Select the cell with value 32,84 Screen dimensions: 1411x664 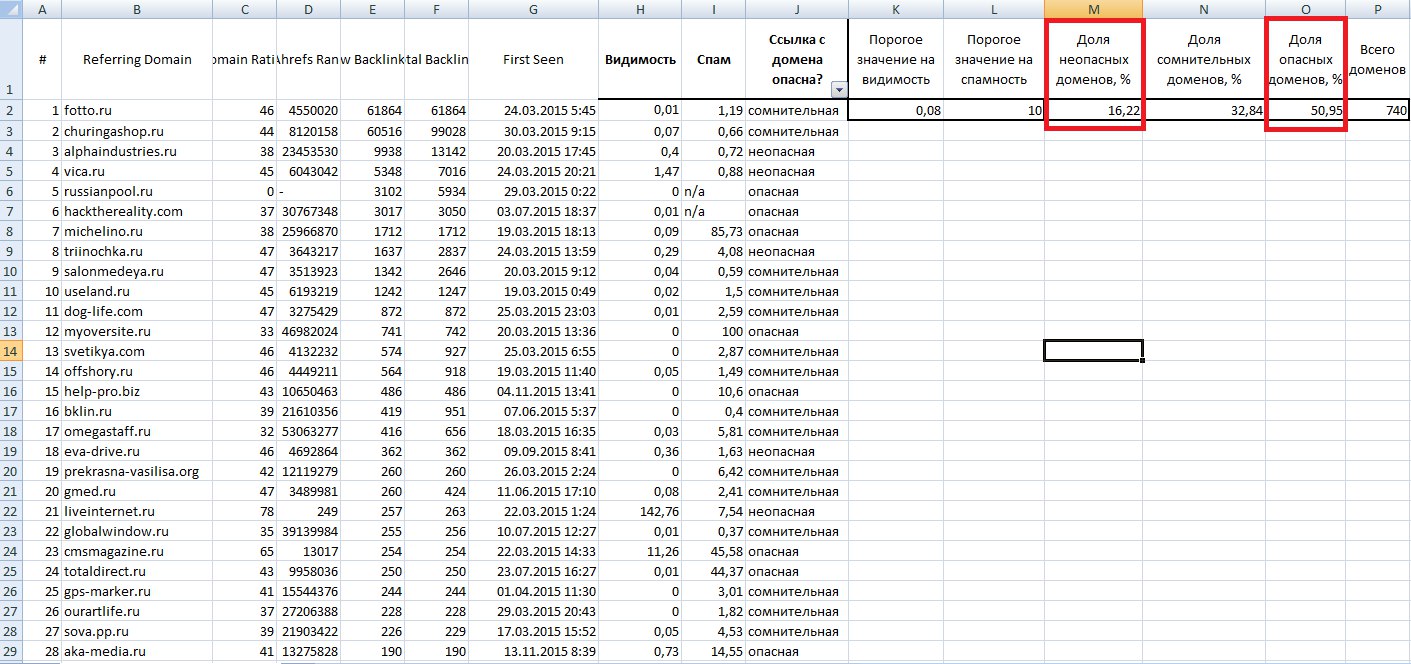1204,110
